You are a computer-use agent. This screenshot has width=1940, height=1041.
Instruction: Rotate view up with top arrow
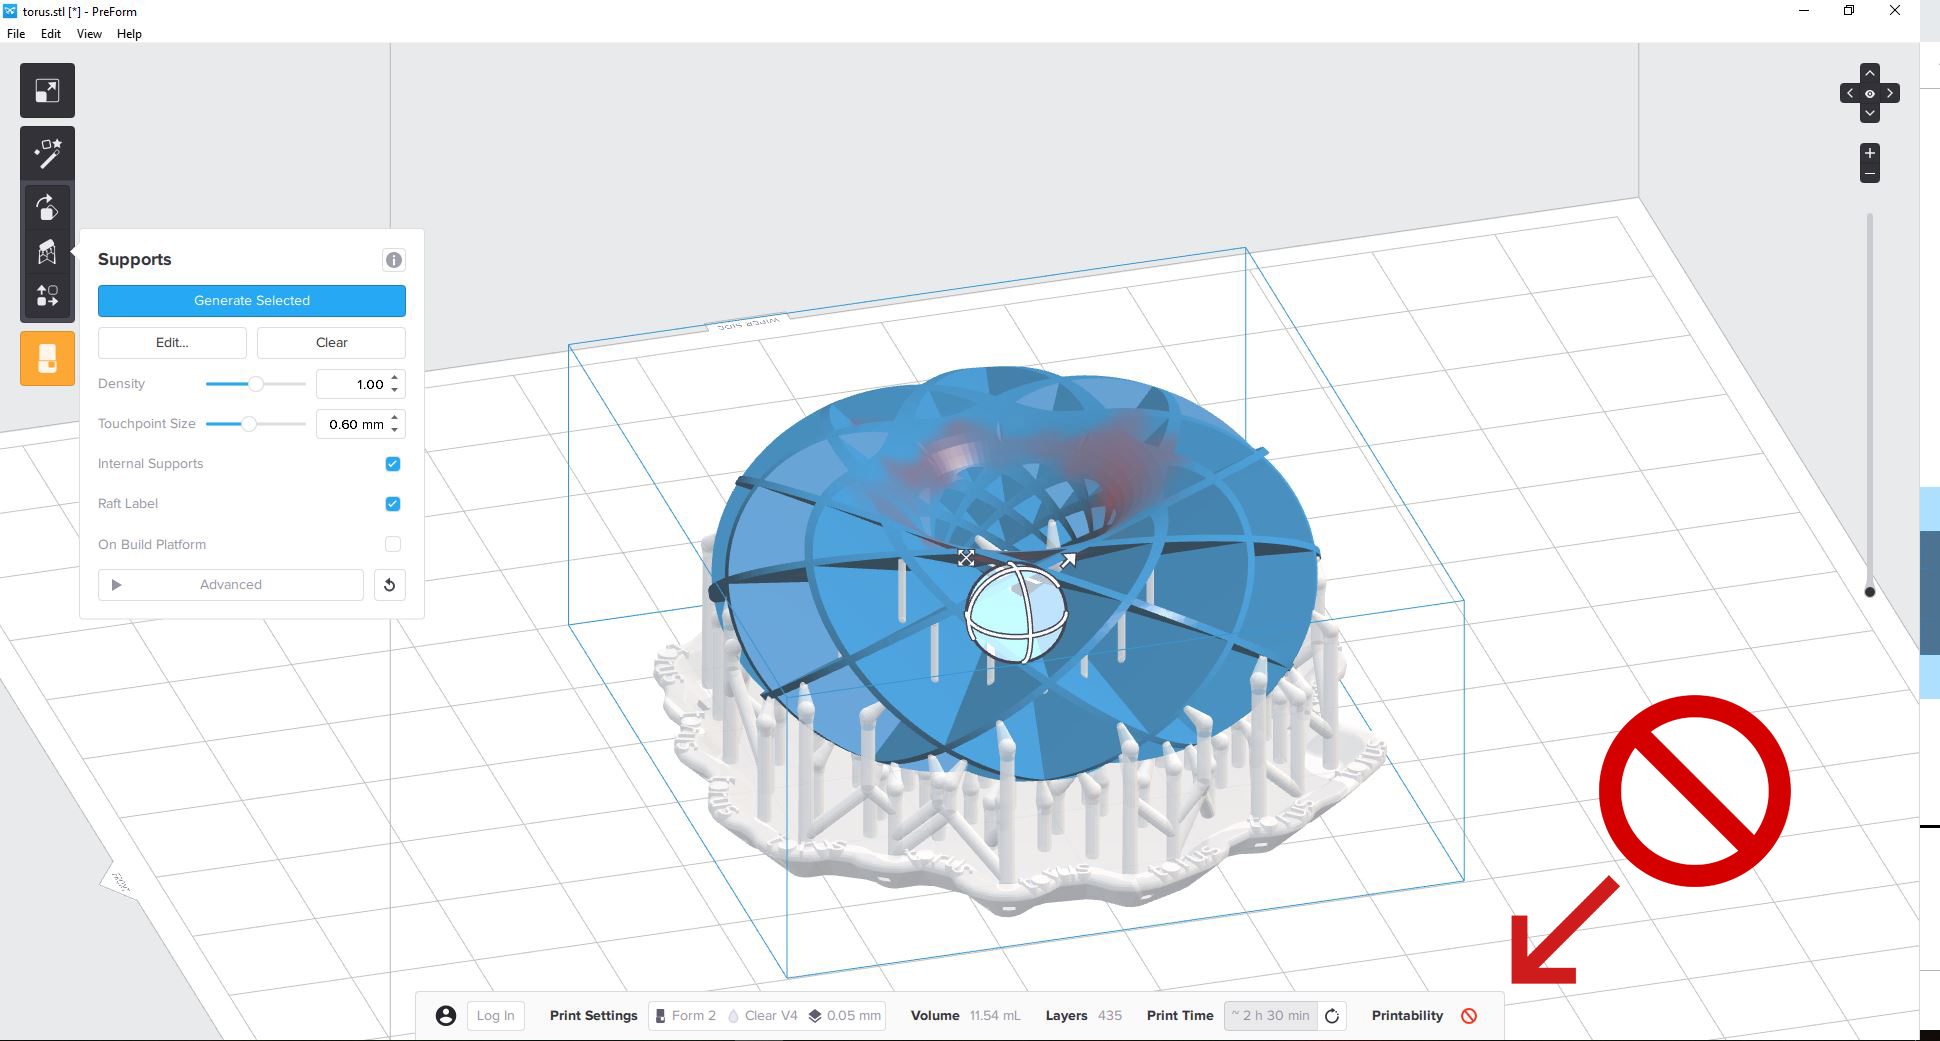pos(1869,73)
